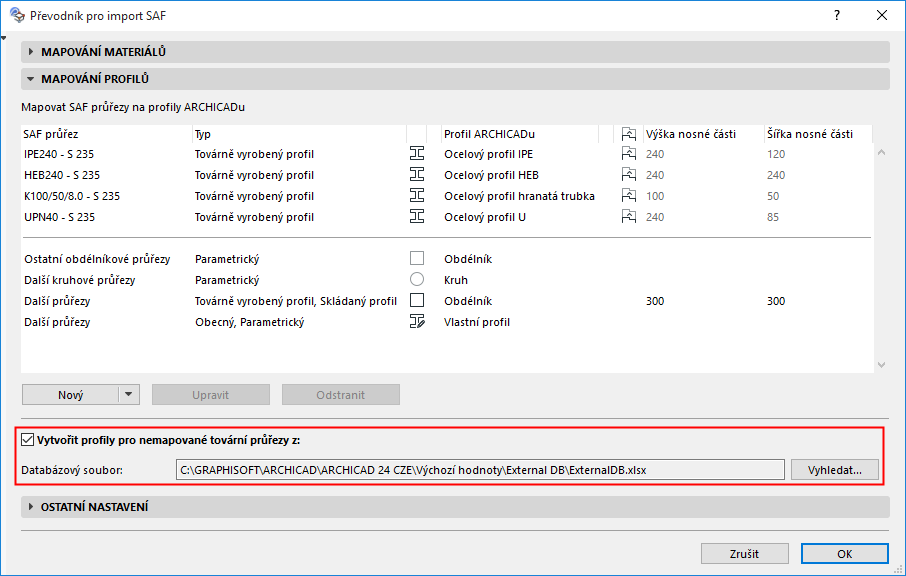Click the list scroll up arrow

(x=881, y=153)
